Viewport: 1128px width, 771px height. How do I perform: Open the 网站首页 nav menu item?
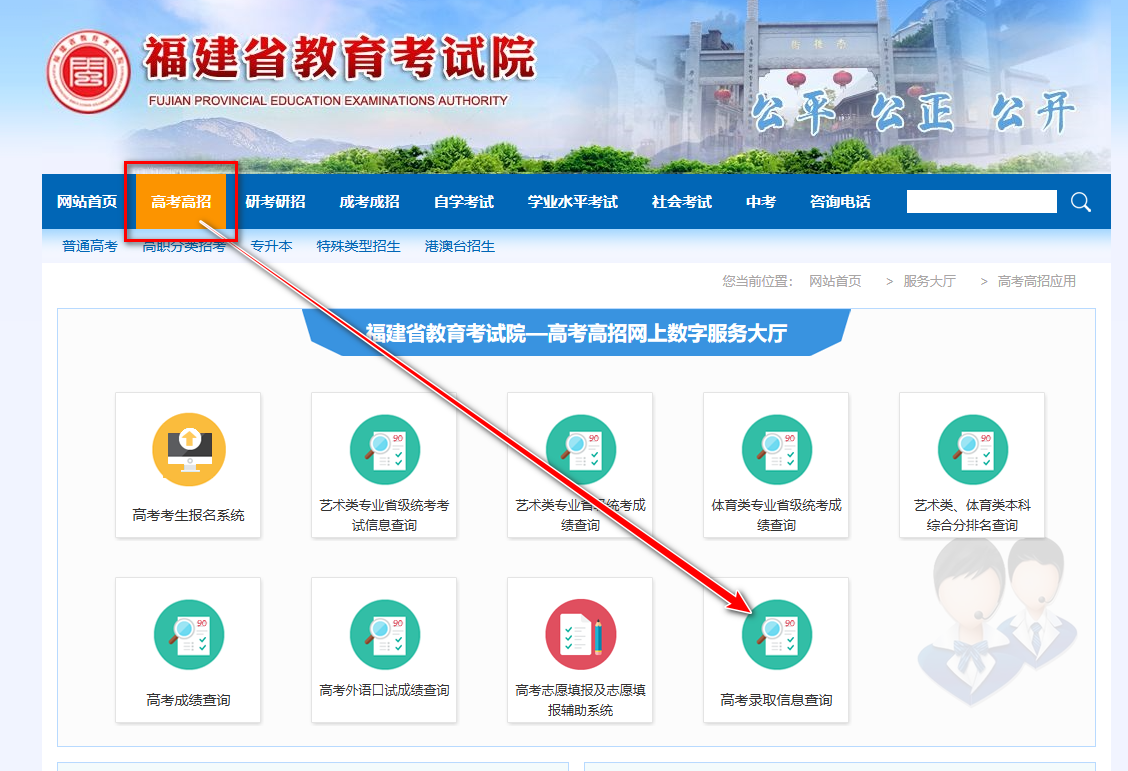tap(87, 202)
